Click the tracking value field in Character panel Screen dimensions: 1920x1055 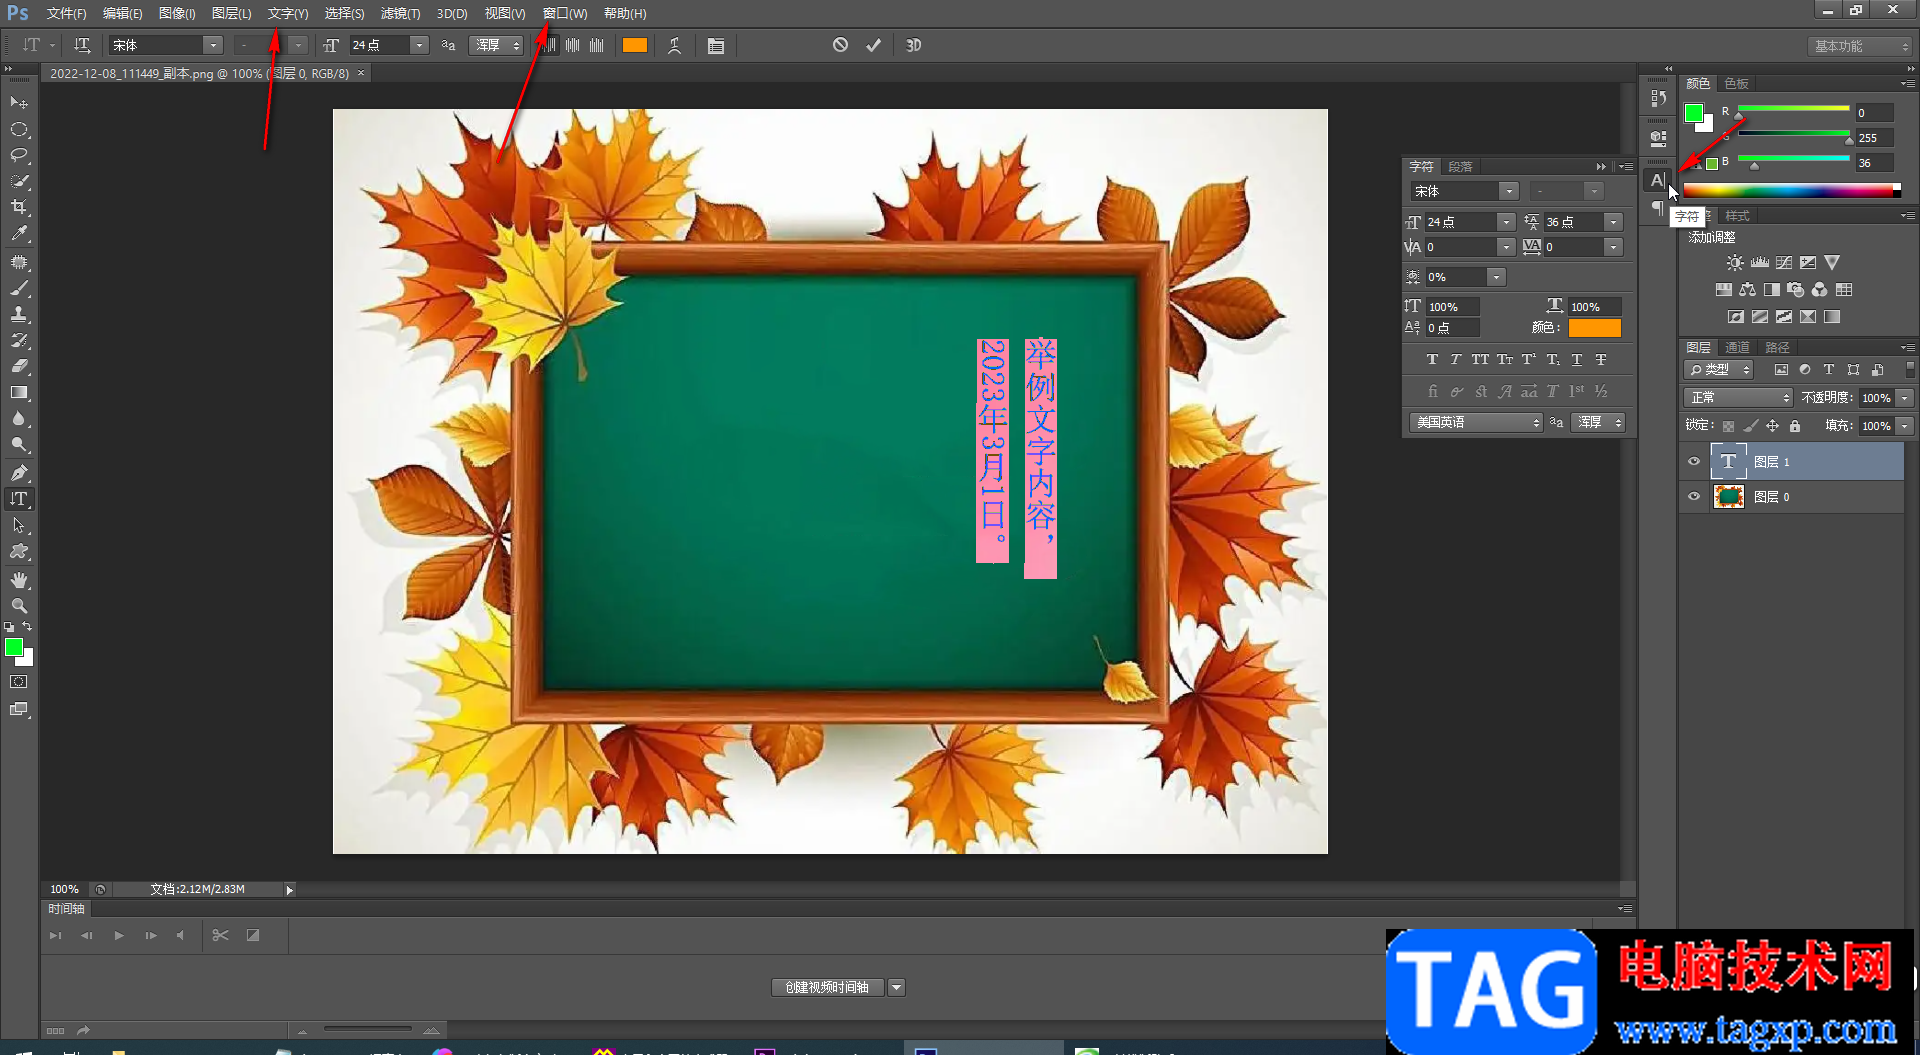point(1574,247)
